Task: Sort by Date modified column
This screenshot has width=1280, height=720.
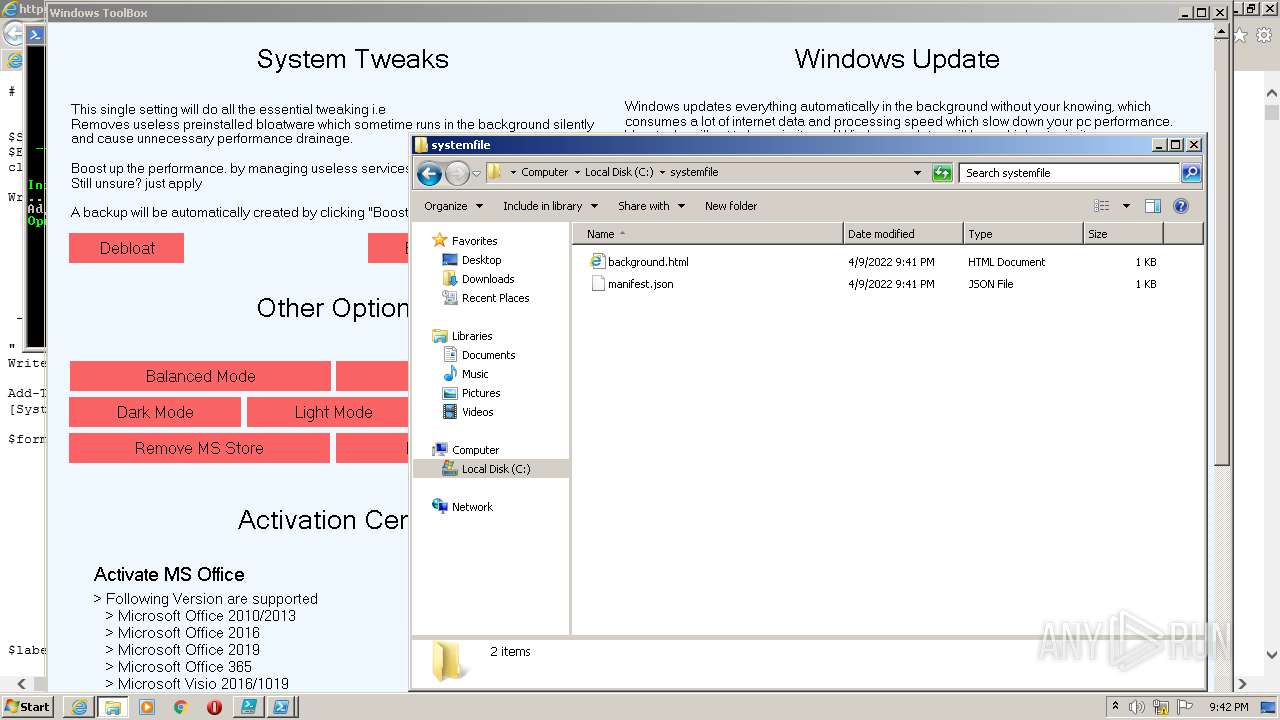Action: pos(903,234)
